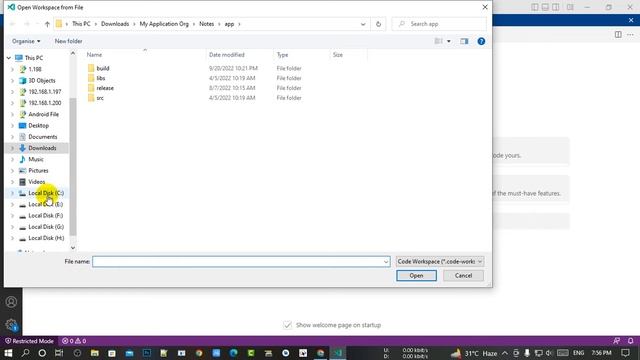
Task: Open the dialog Help icon
Action: coord(481,41)
